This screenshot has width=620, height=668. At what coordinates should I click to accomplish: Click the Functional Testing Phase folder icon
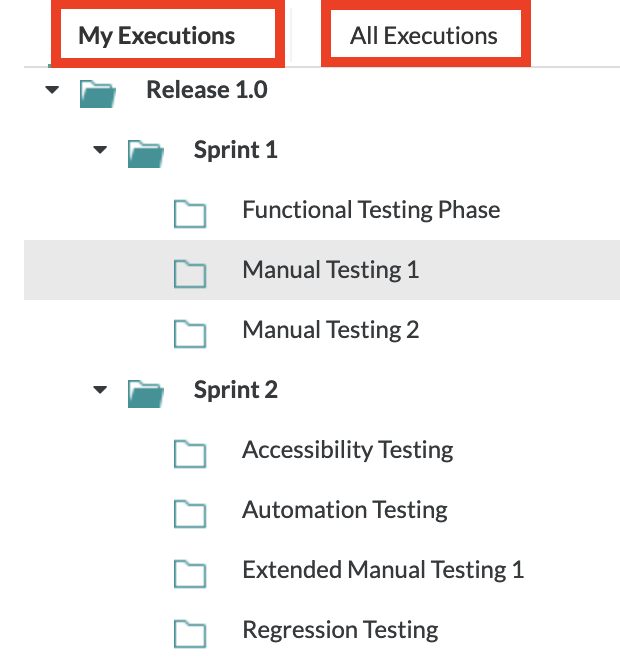[x=190, y=212]
